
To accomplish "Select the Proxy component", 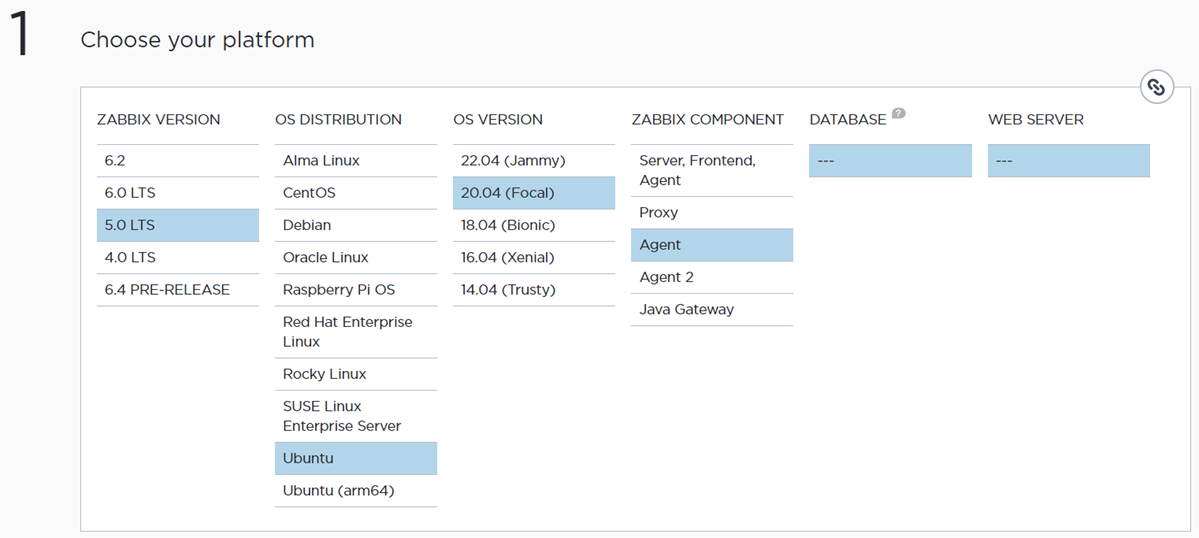I will 712,212.
